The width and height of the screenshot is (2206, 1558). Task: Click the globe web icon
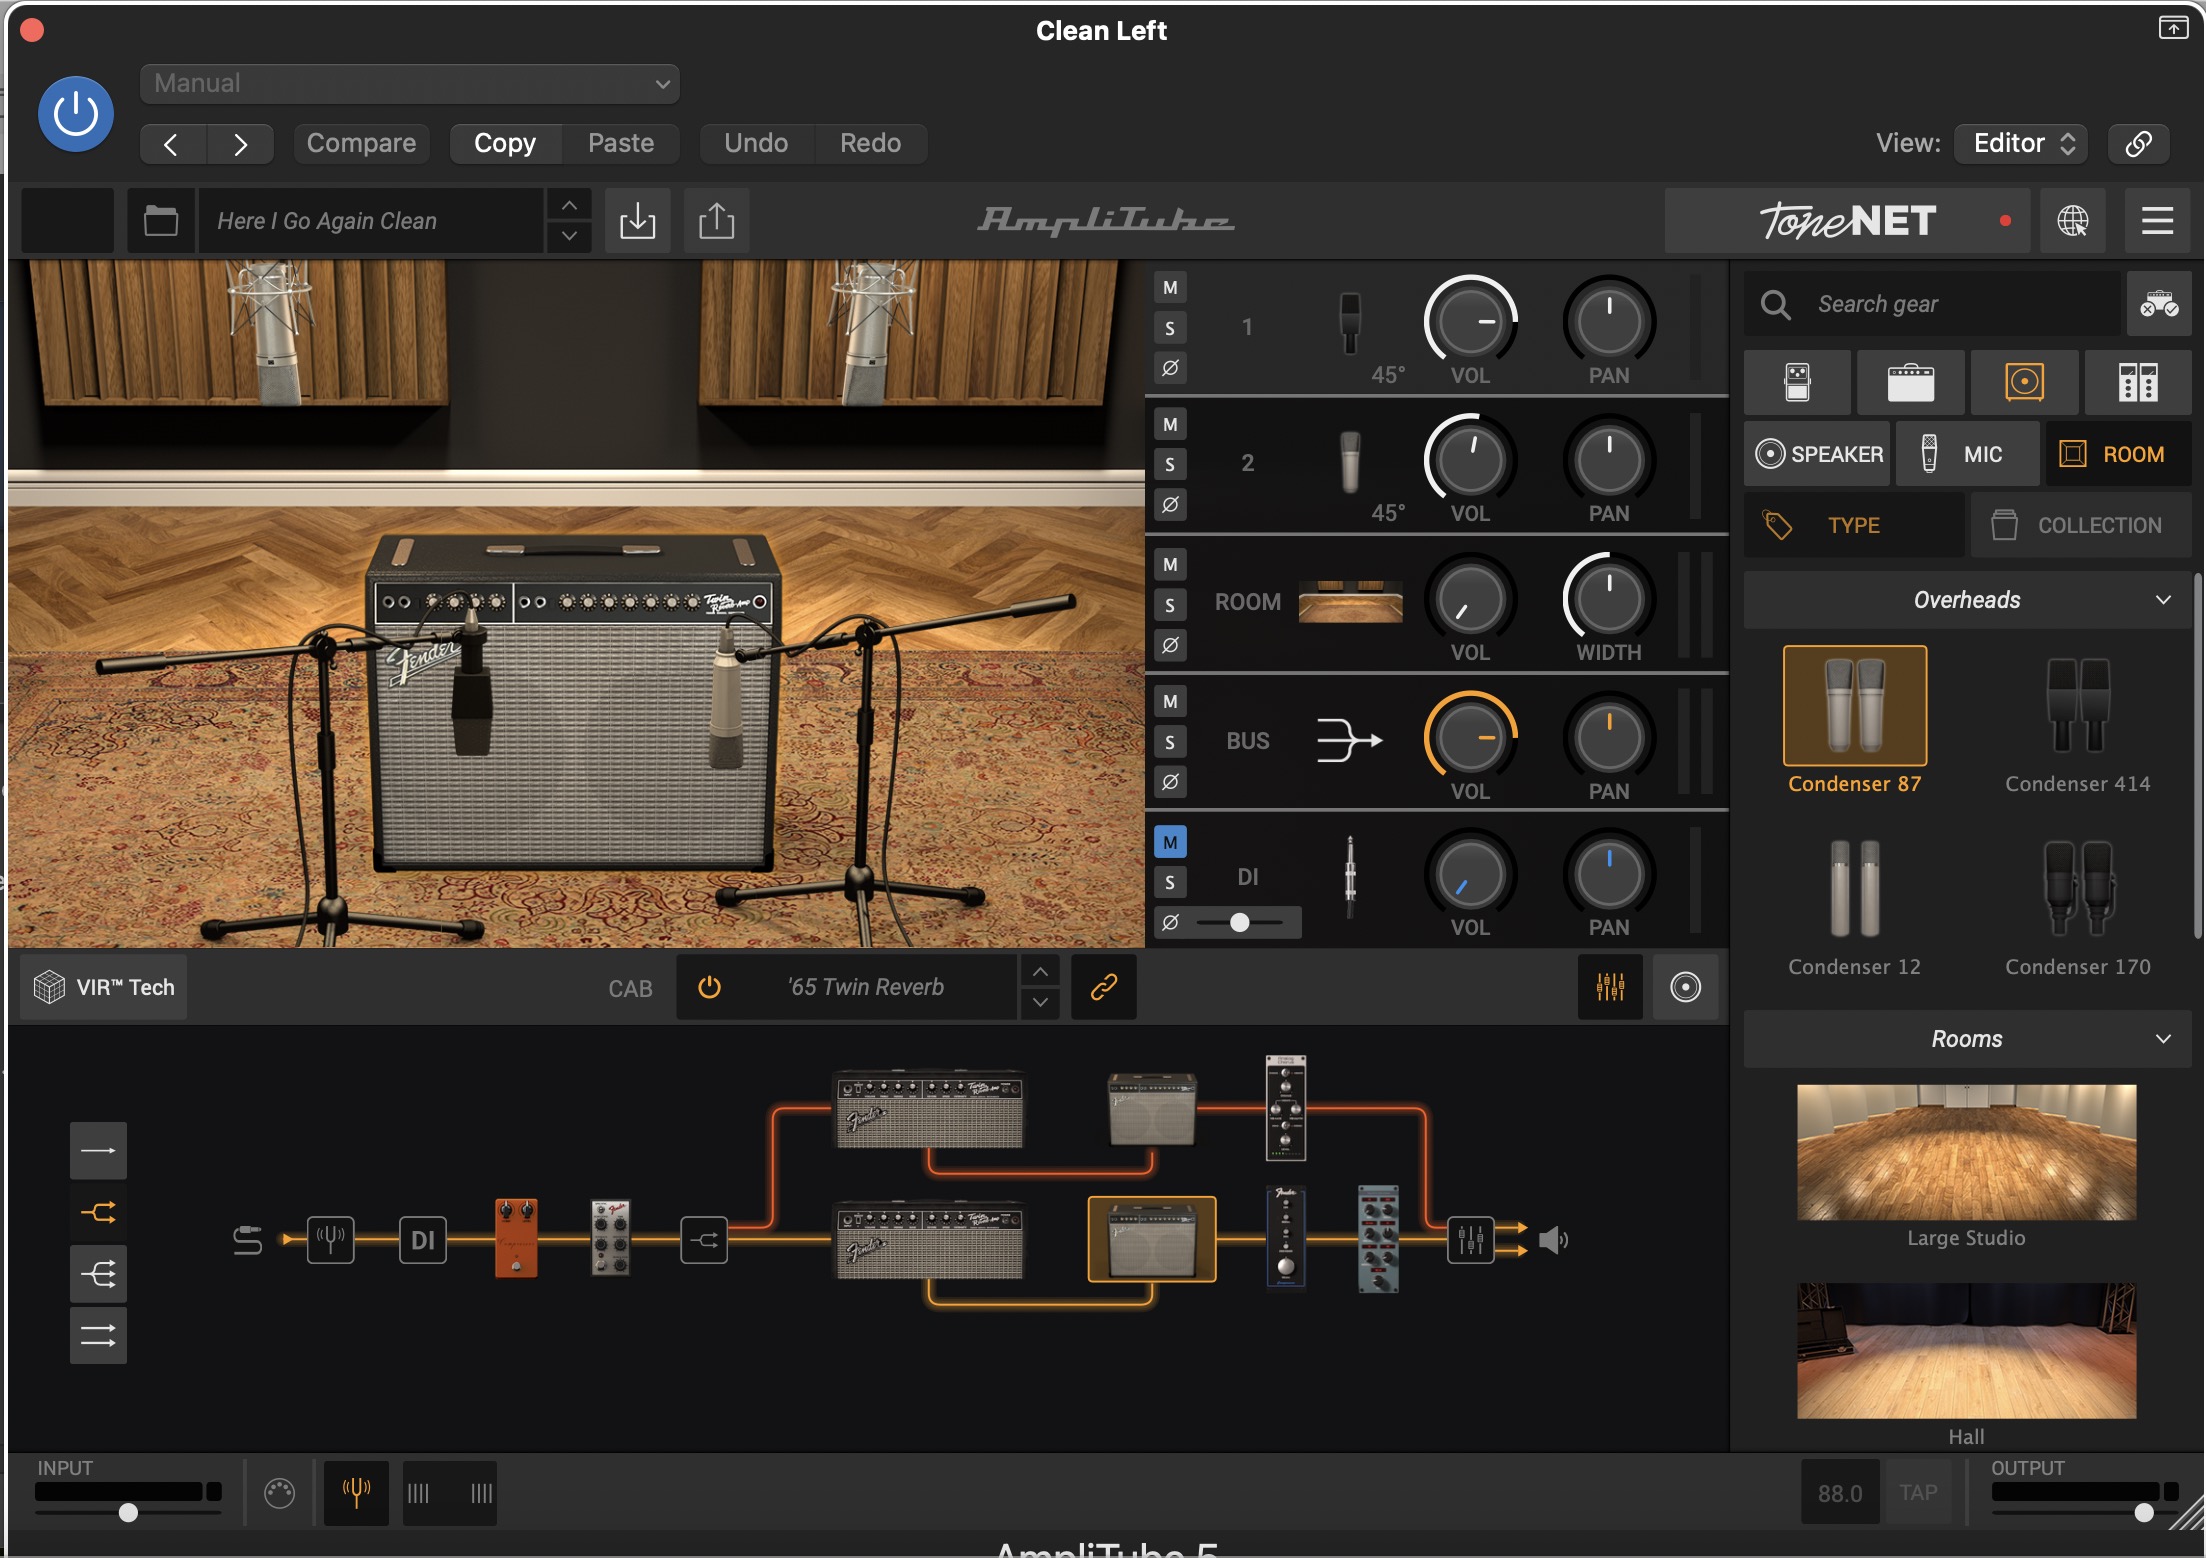tap(2073, 220)
